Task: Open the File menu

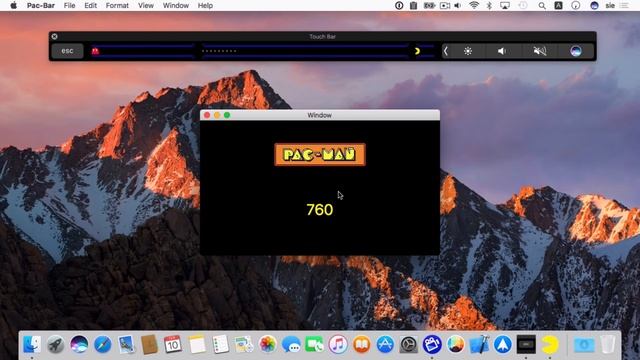Action: point(69,5)
